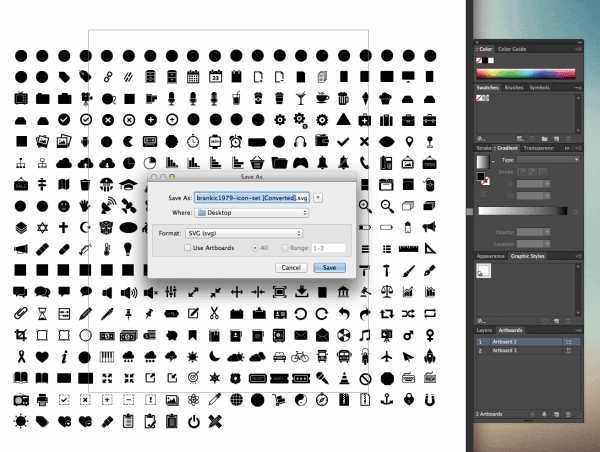Click the default graphic style thumbnail

click(x=484, y=272)
